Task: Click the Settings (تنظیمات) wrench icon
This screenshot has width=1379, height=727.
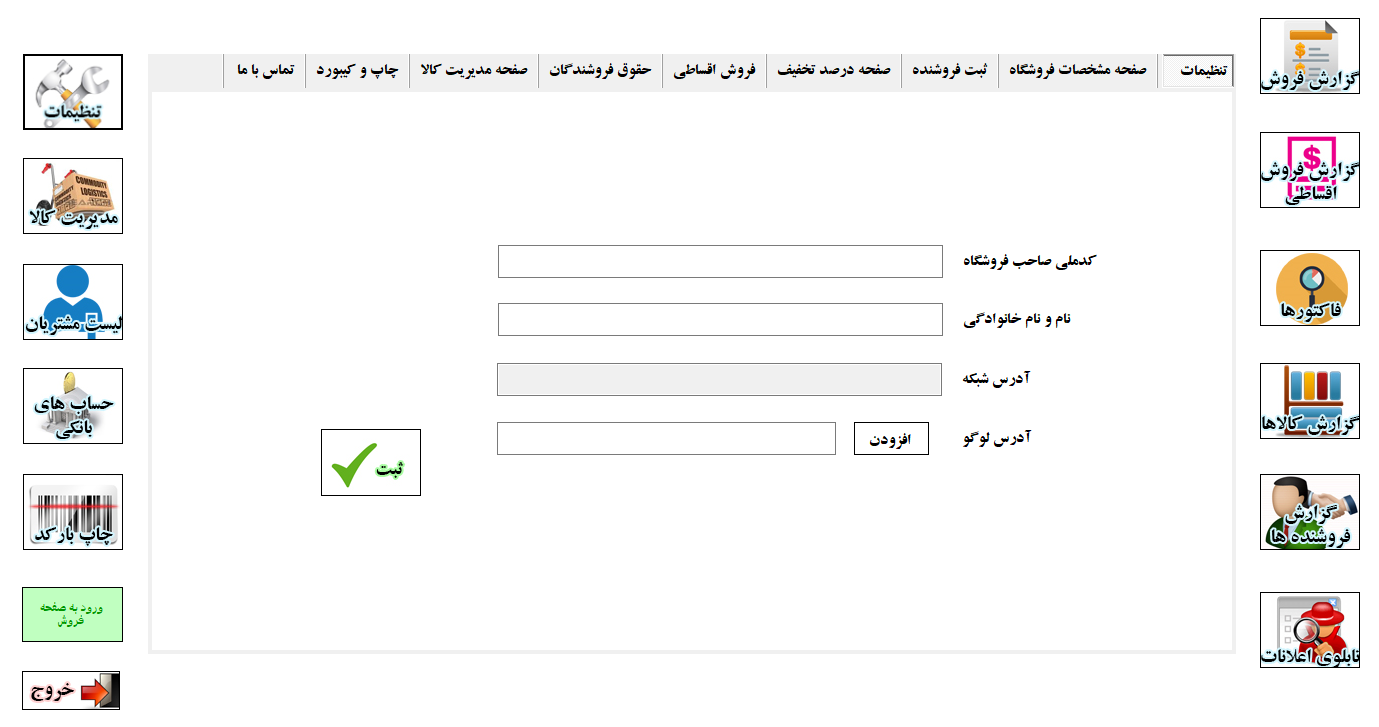Action: tap(73, 92)
